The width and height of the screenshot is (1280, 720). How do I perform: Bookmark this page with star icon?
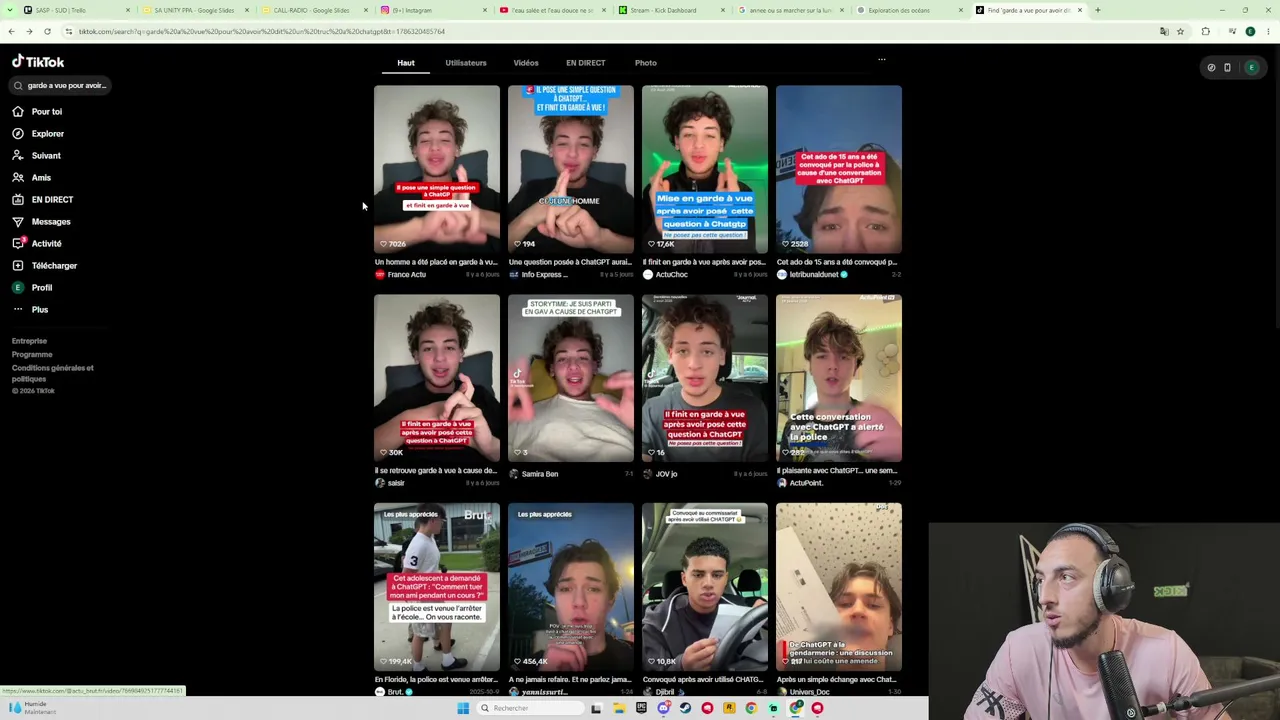pos(1180,31)
